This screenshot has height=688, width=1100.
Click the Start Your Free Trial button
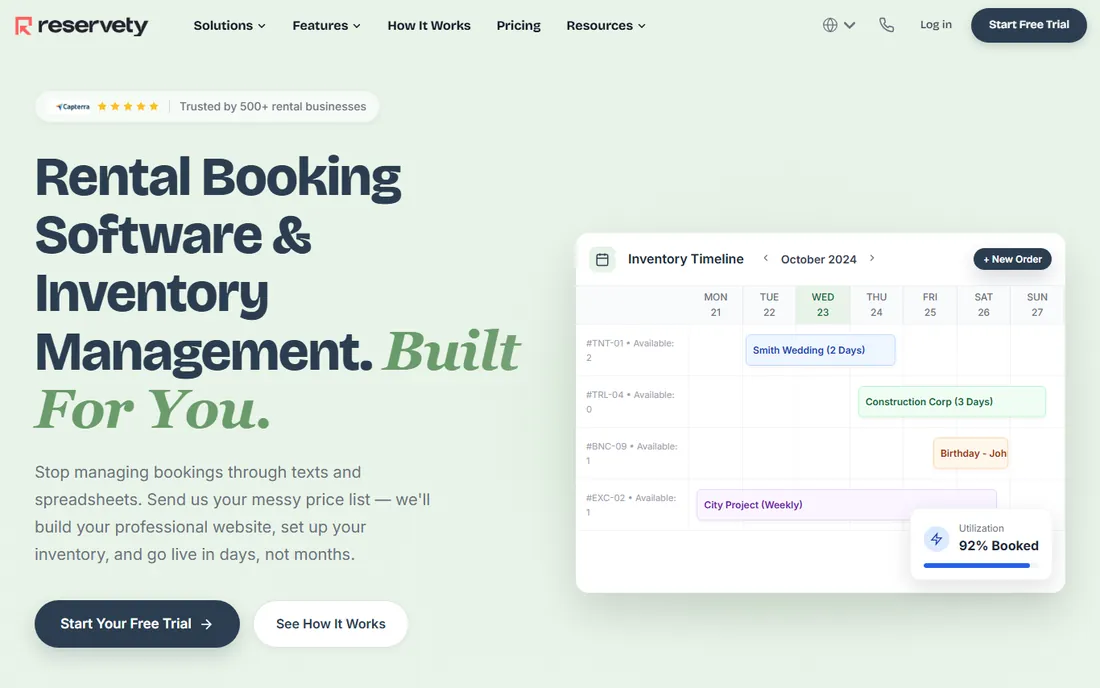click(x=137, y=623)
